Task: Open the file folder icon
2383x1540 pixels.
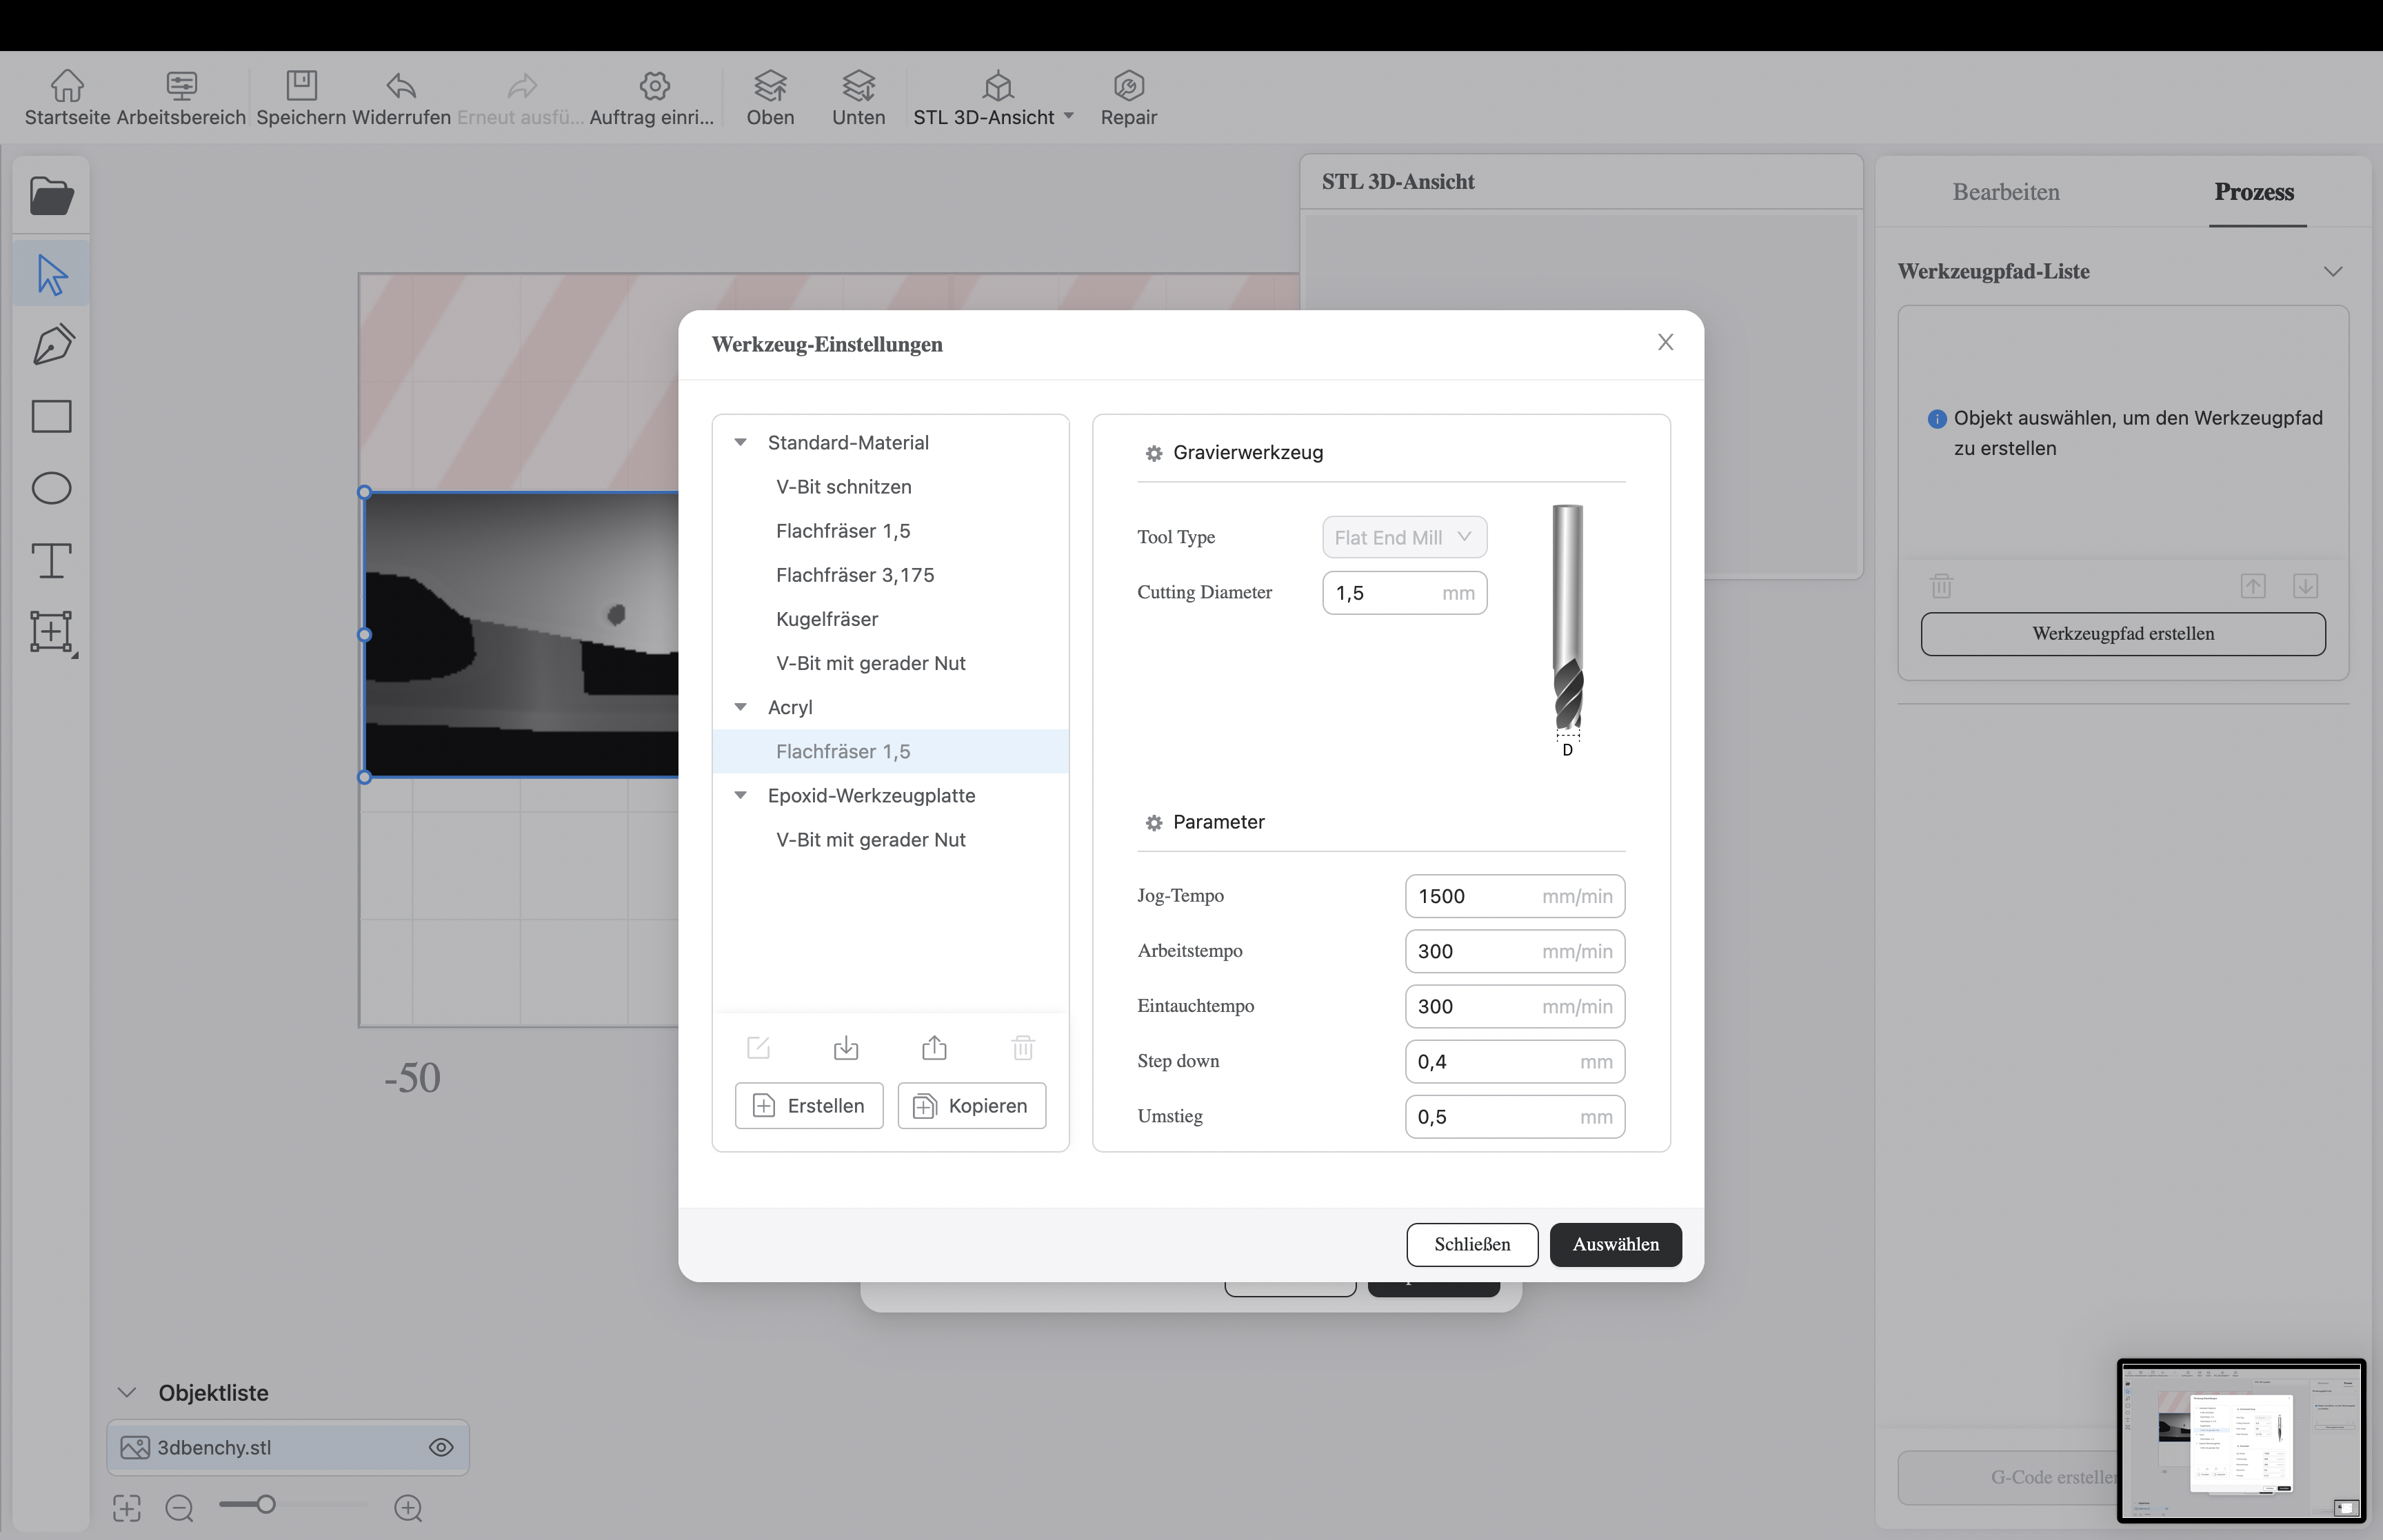Action: coord(52,196)
